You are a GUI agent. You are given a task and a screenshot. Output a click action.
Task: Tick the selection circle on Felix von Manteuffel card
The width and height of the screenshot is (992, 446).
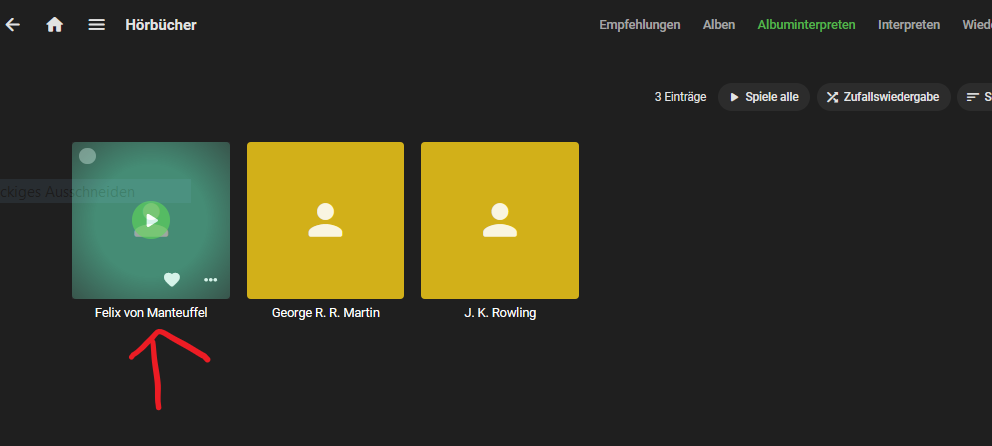point(87,156)
